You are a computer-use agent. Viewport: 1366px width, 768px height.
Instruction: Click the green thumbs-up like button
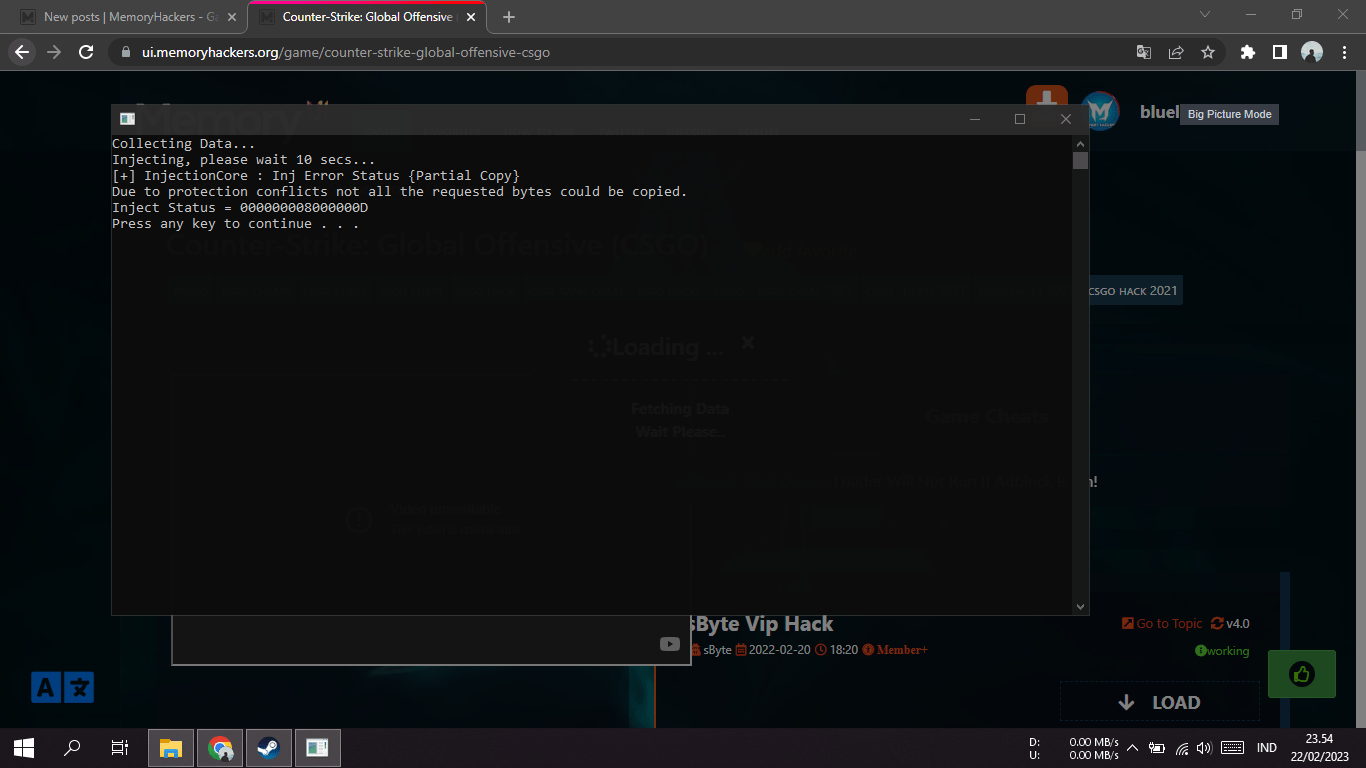point(1301,674)
